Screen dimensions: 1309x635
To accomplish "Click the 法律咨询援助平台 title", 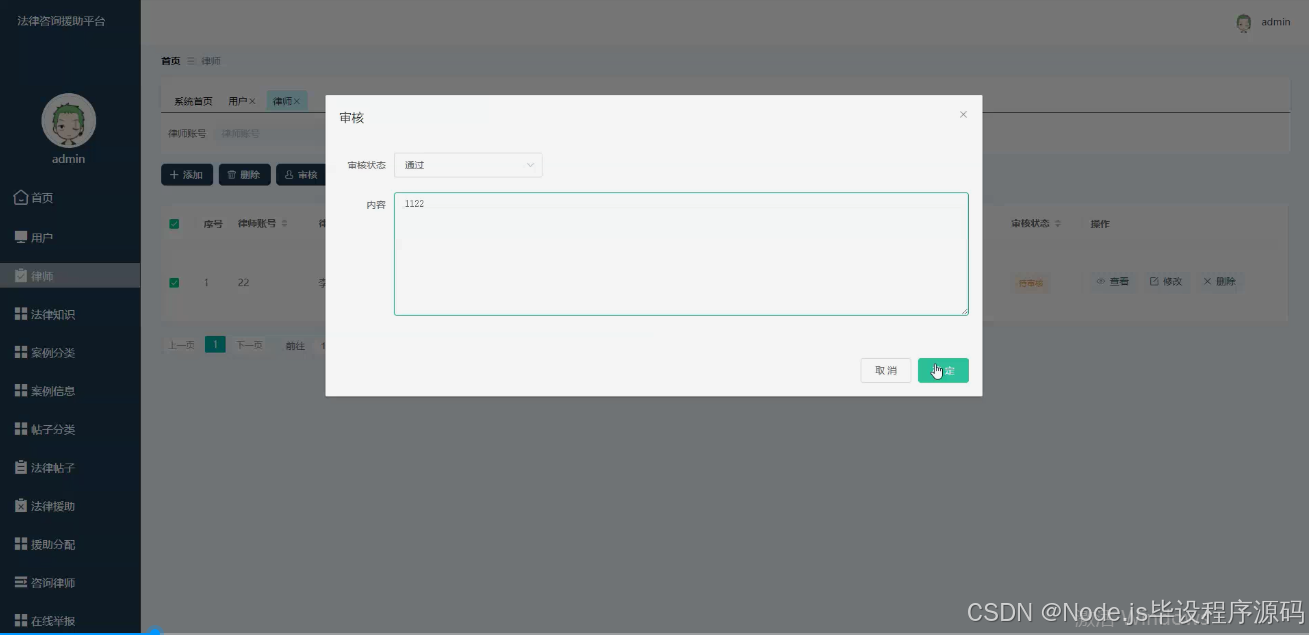I will 61,21.
